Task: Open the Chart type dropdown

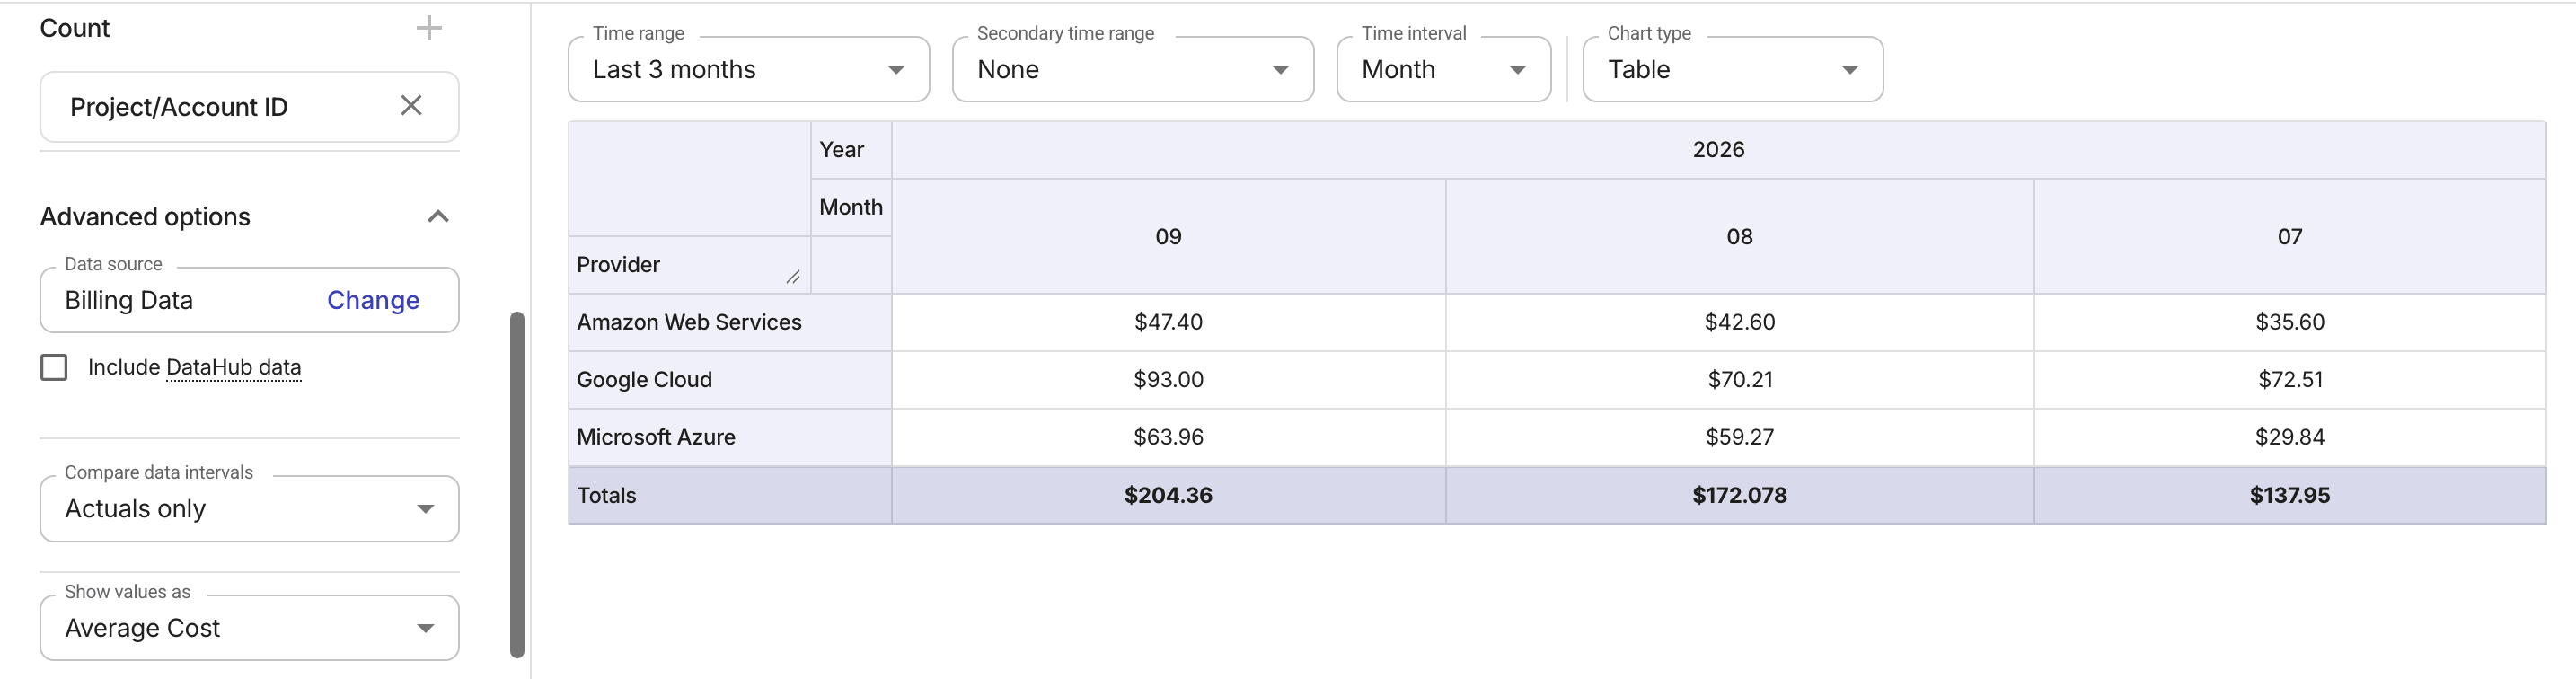Action: [x=1732, y=69]
